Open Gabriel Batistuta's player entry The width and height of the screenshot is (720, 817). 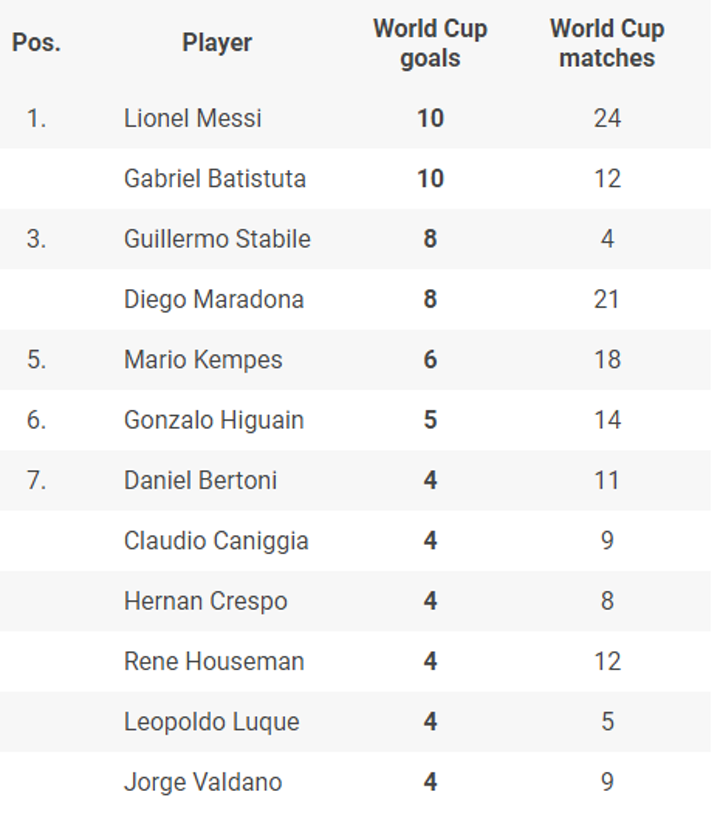(x=214, y=179)
